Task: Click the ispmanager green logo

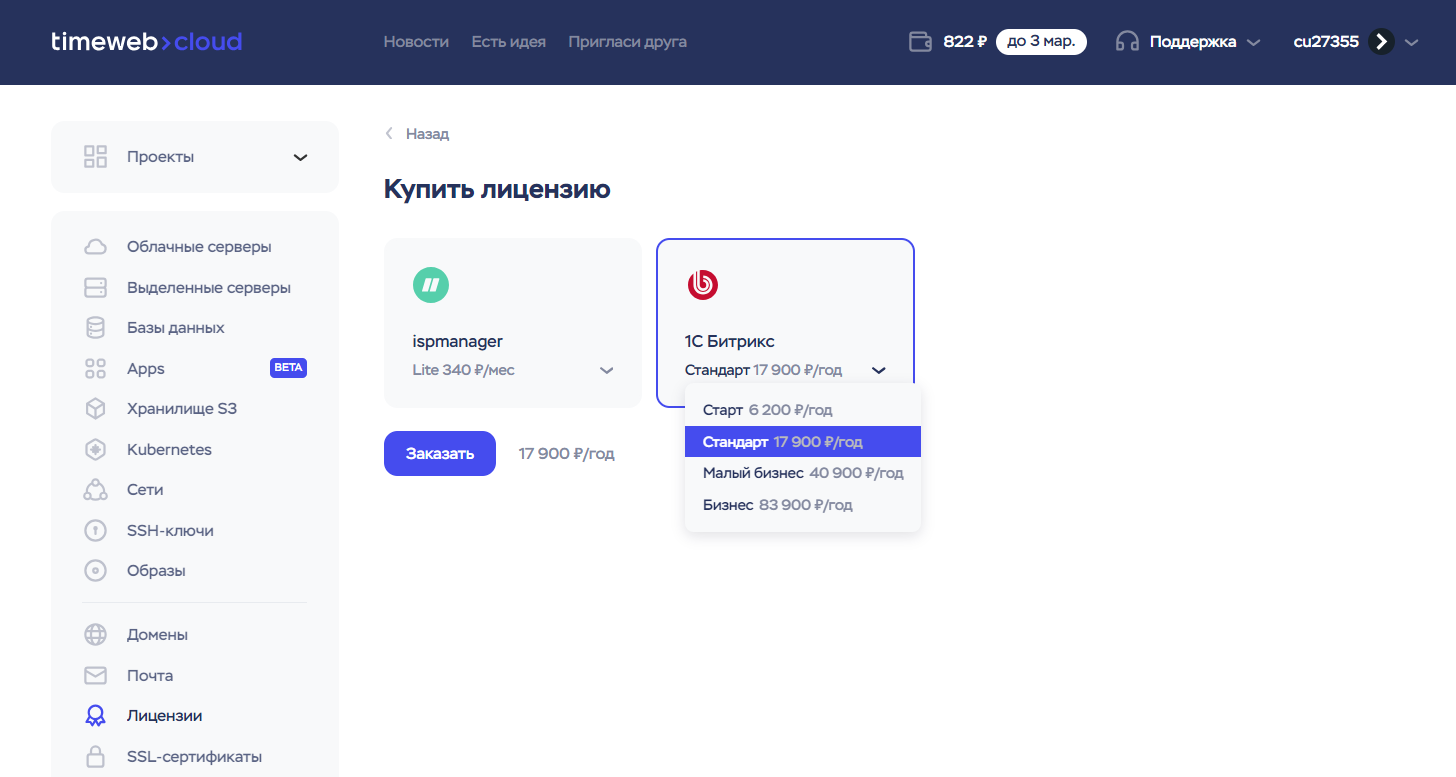Action: [431, 285]
